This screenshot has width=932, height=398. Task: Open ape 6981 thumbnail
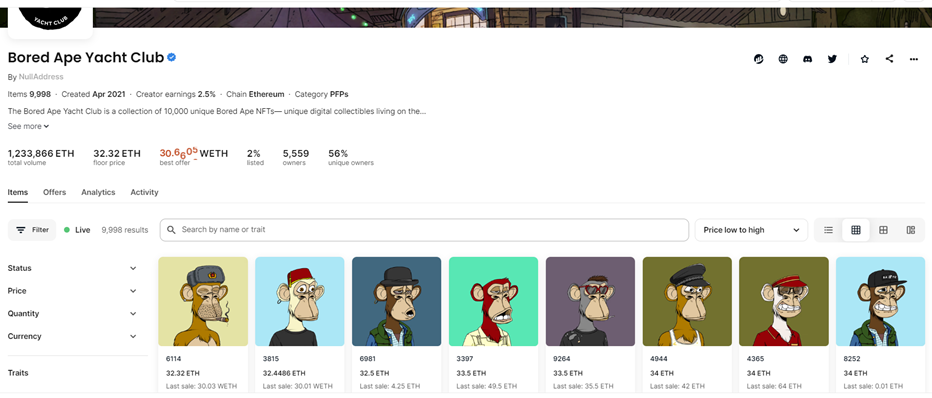tap(396, 301)
